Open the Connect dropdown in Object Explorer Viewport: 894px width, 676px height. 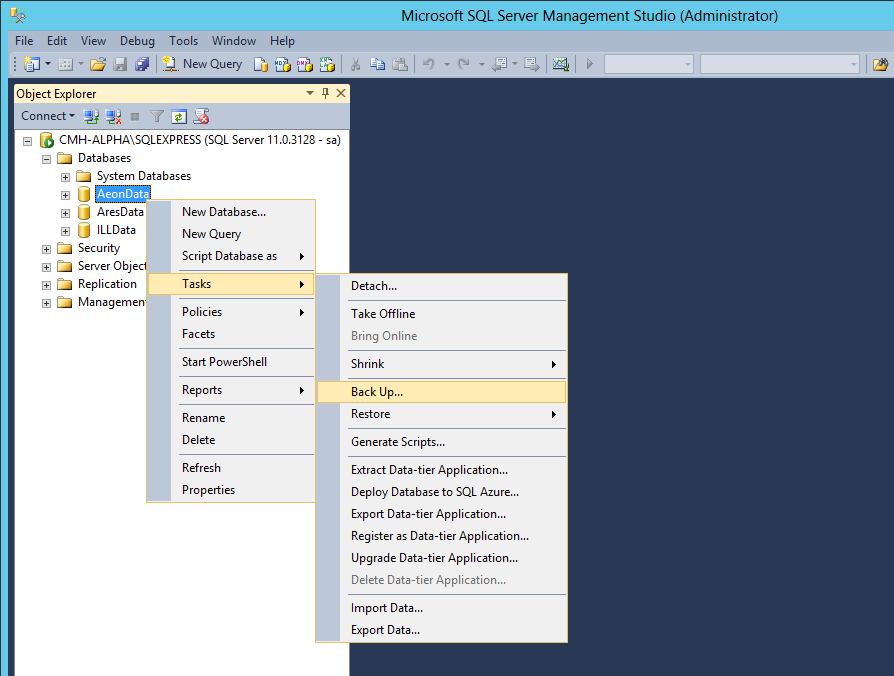[47, 115]
